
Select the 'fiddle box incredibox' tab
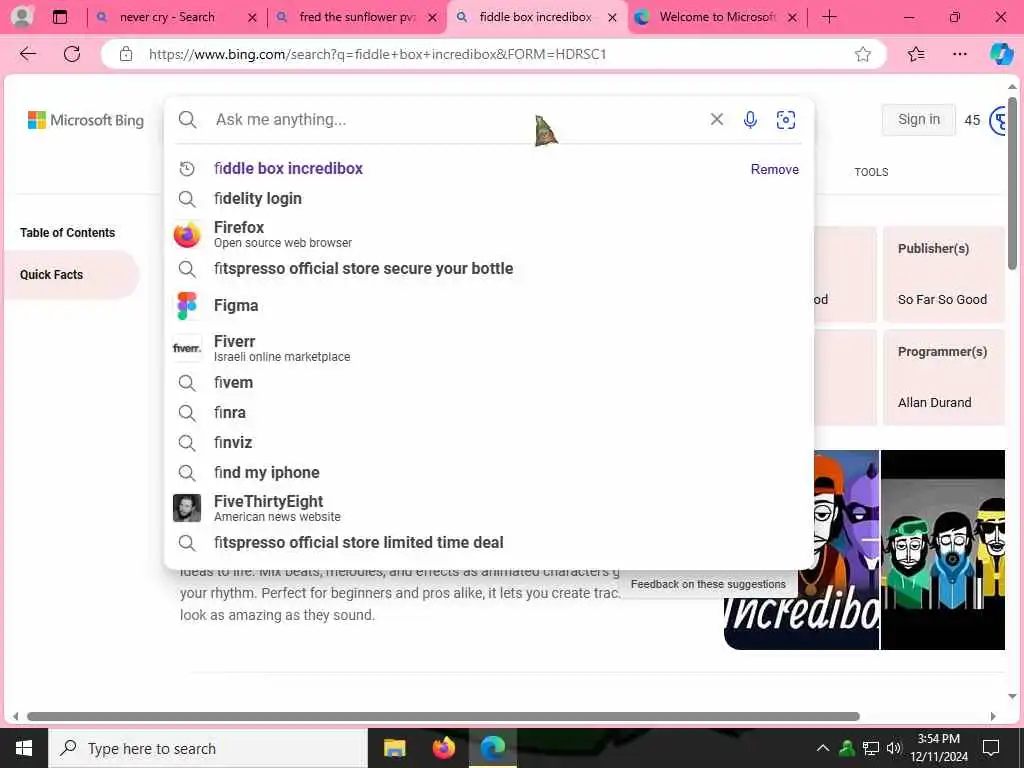pos(535,18)
